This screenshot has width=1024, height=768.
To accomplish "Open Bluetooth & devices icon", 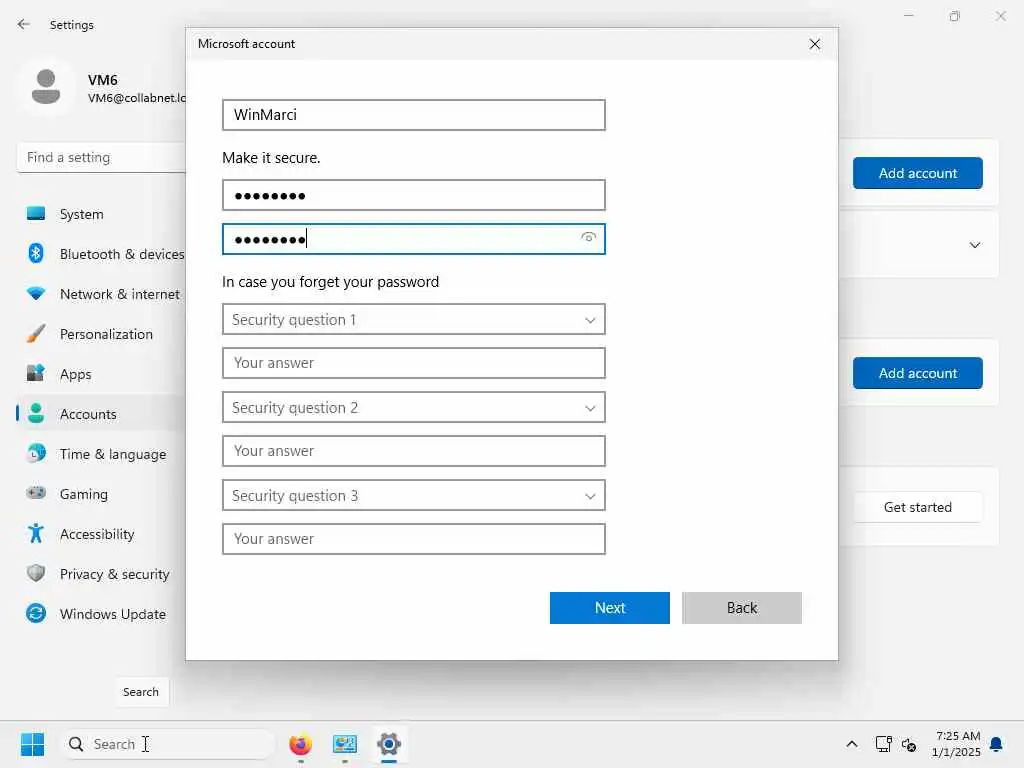I will coord(36,253).
